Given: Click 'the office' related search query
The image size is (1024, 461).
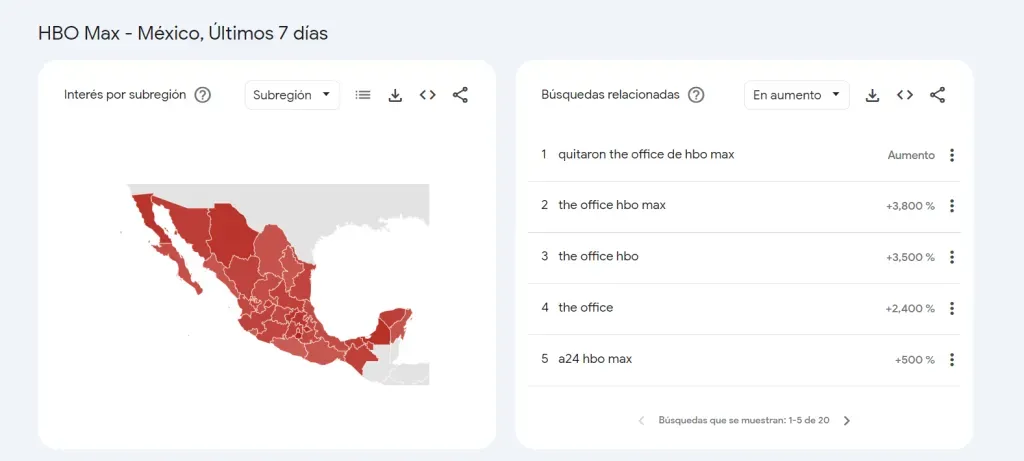Looking at the screenshot, I should 585,307.
